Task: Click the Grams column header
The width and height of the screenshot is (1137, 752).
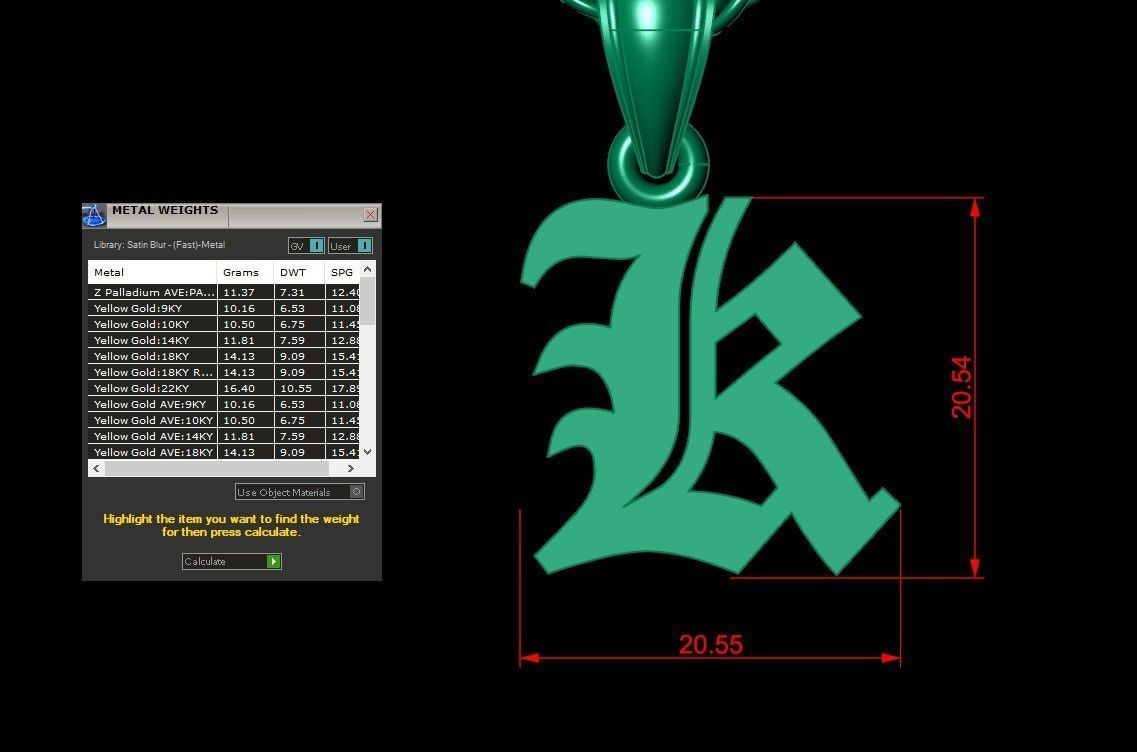Action: tap(245, 273)
